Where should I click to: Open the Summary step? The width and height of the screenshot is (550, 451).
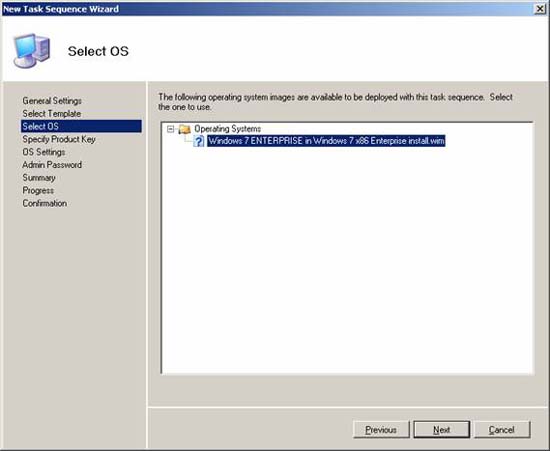click(39, 178)
